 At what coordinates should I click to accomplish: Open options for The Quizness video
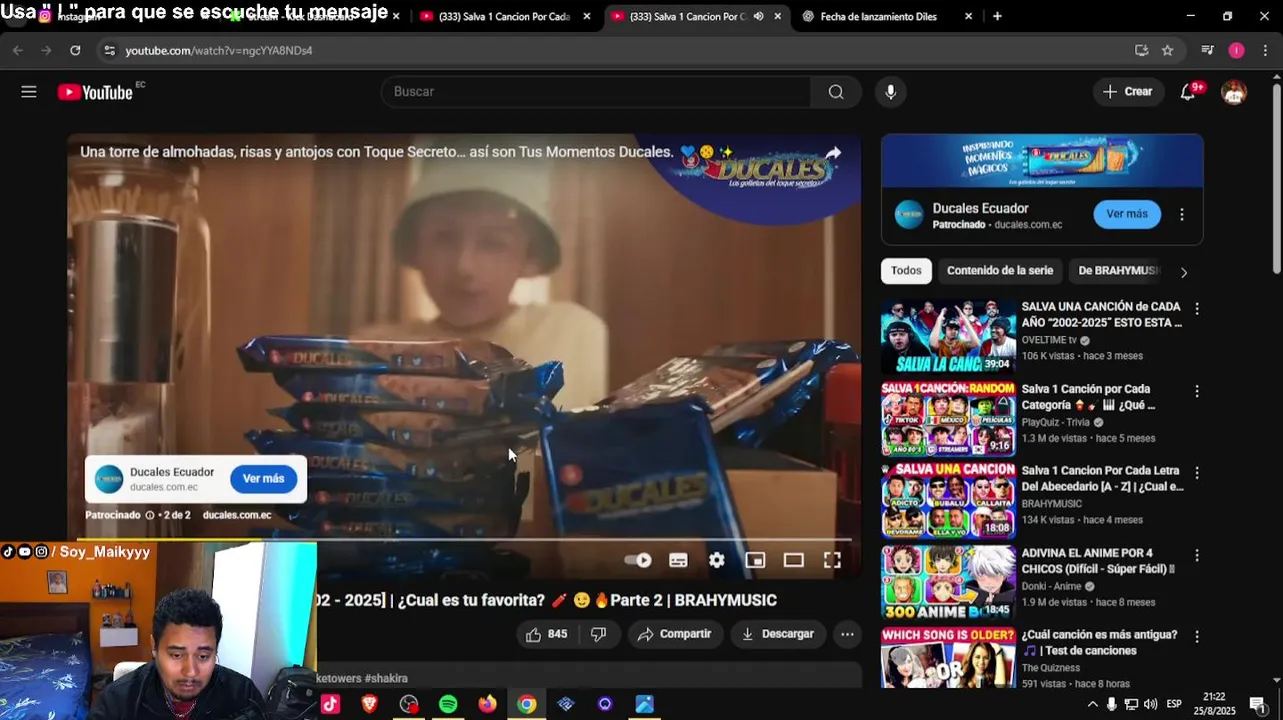(1197, 637)
